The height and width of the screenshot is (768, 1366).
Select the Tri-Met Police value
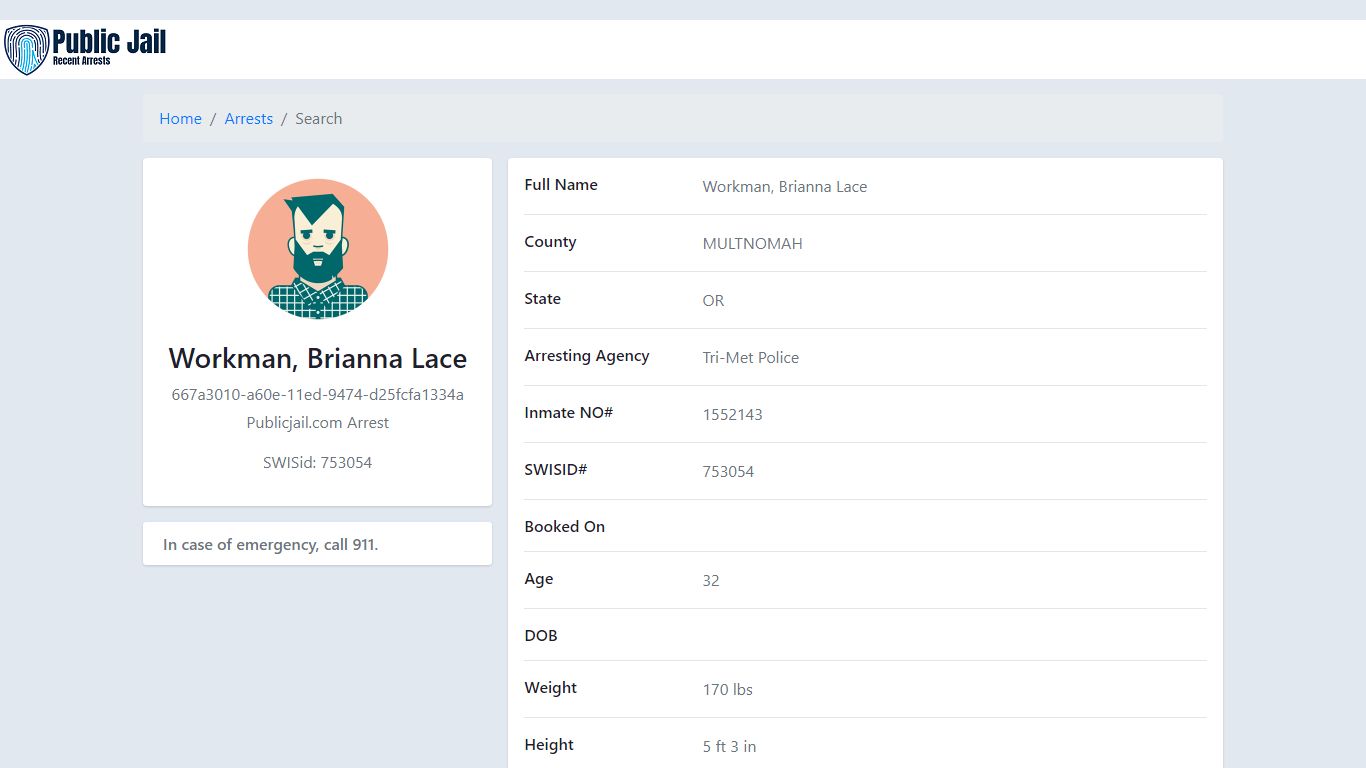[751, 357]
